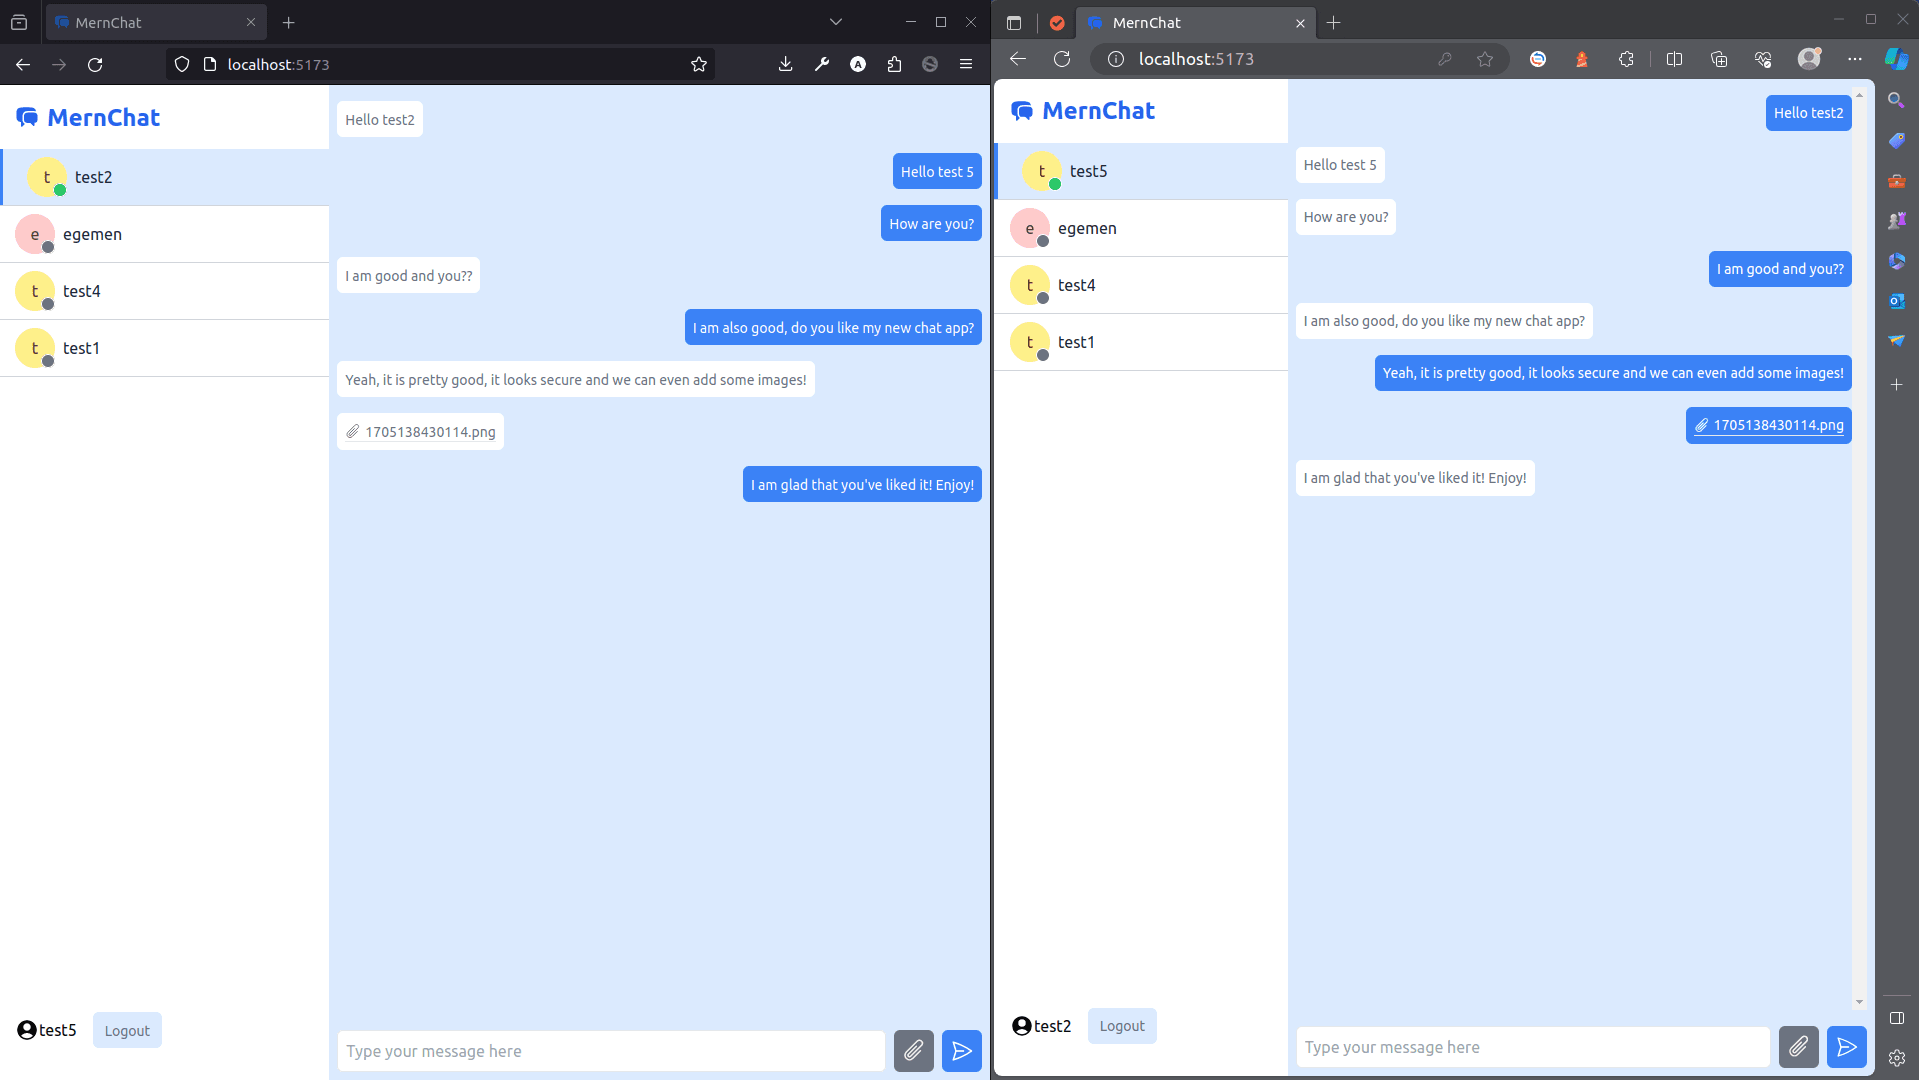Image resolution: width=1919 pixels, height=1080 pixels.
Task: Focus the left chat message input field
Action: pyautogui.click(x=611, y=1051)
